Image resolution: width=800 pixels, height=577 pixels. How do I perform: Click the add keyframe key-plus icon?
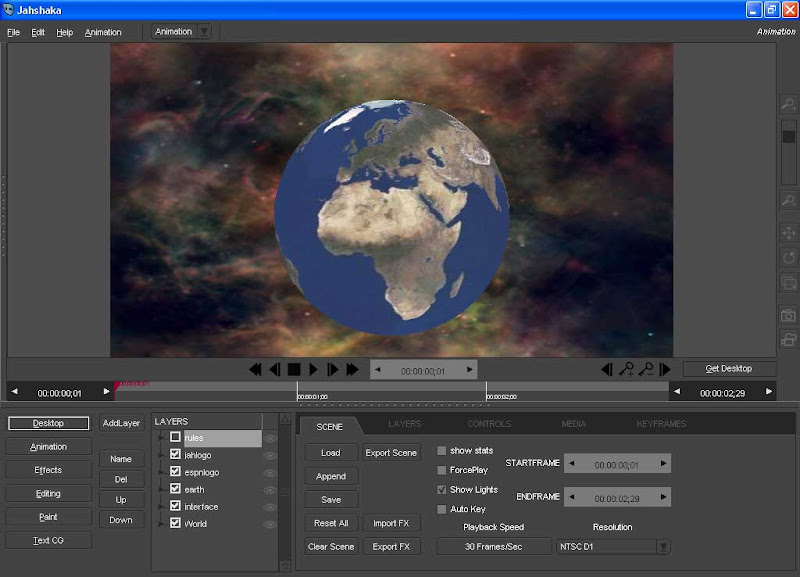(627, 369)
